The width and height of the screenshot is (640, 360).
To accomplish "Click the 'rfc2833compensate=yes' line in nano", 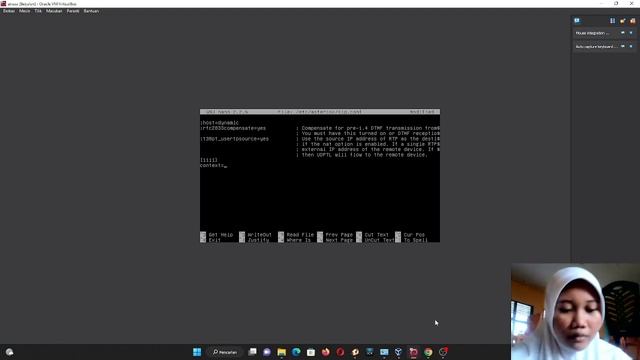I will point(233,128).
